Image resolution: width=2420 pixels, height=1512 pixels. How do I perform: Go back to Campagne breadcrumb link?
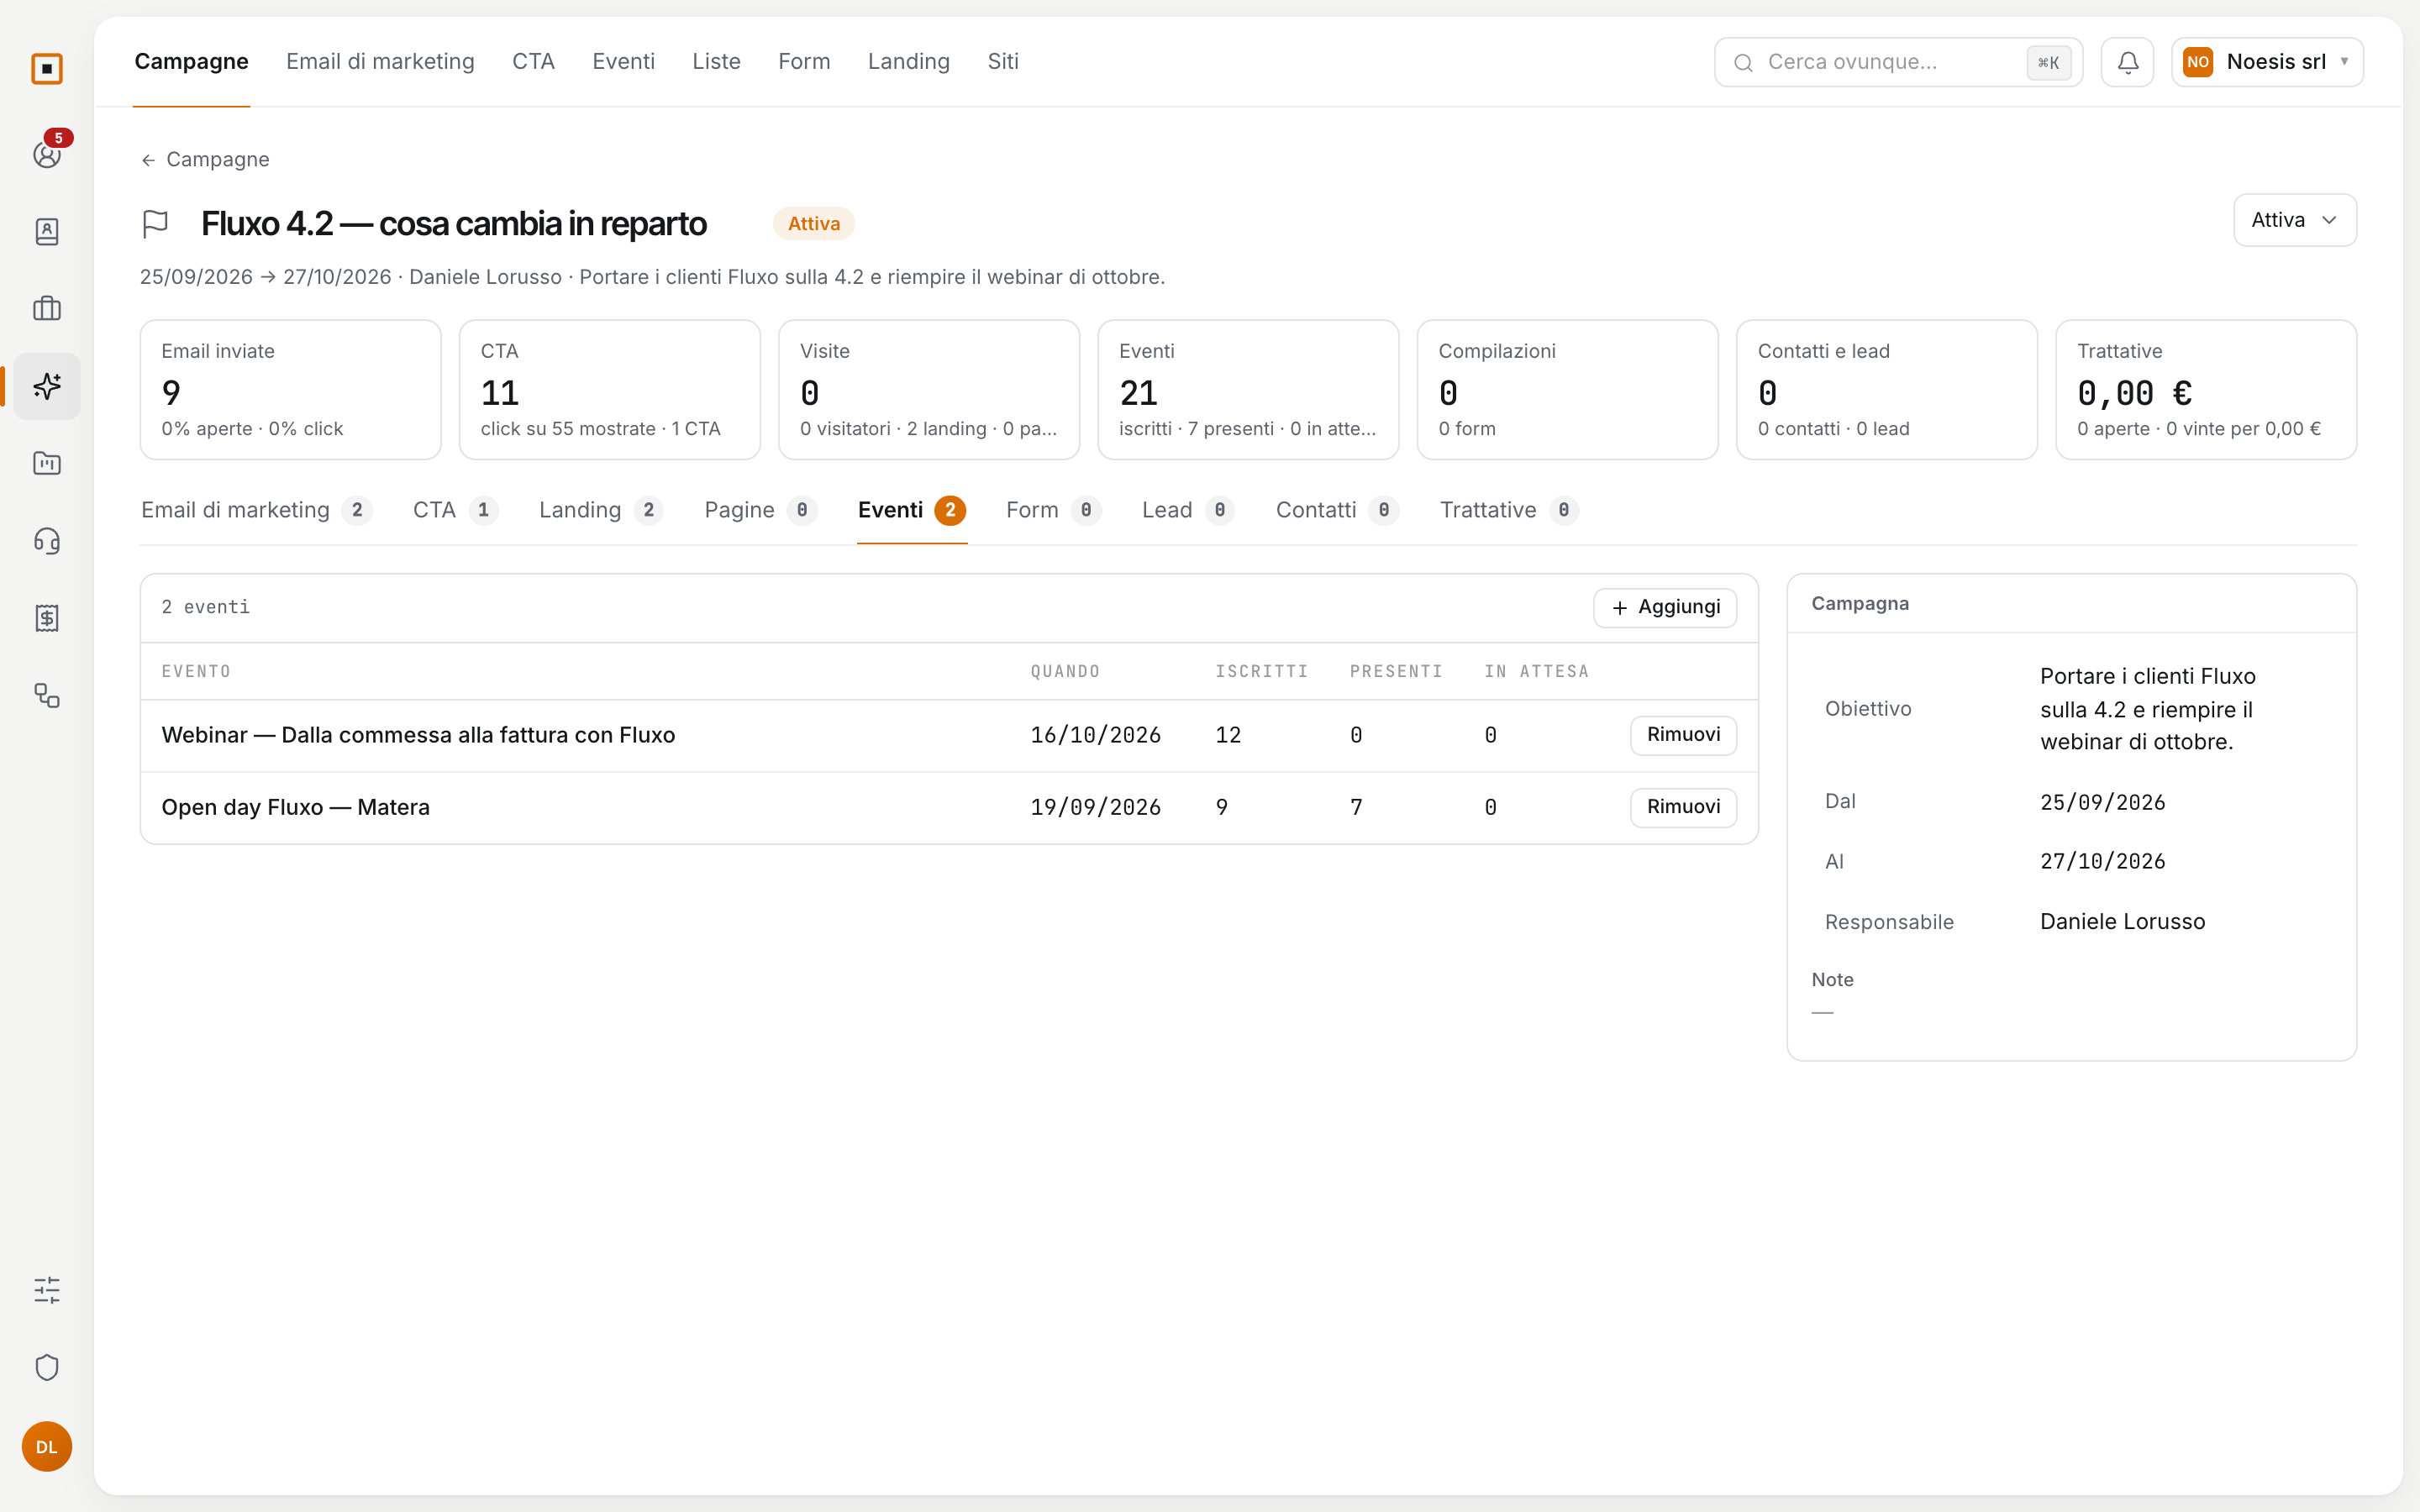click(x=205, y=160)
